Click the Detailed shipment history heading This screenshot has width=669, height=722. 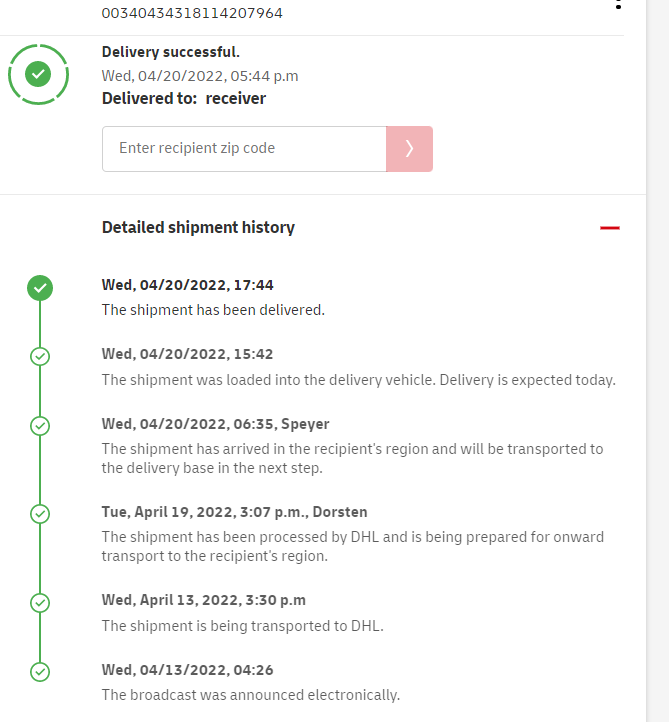point(198,227)
